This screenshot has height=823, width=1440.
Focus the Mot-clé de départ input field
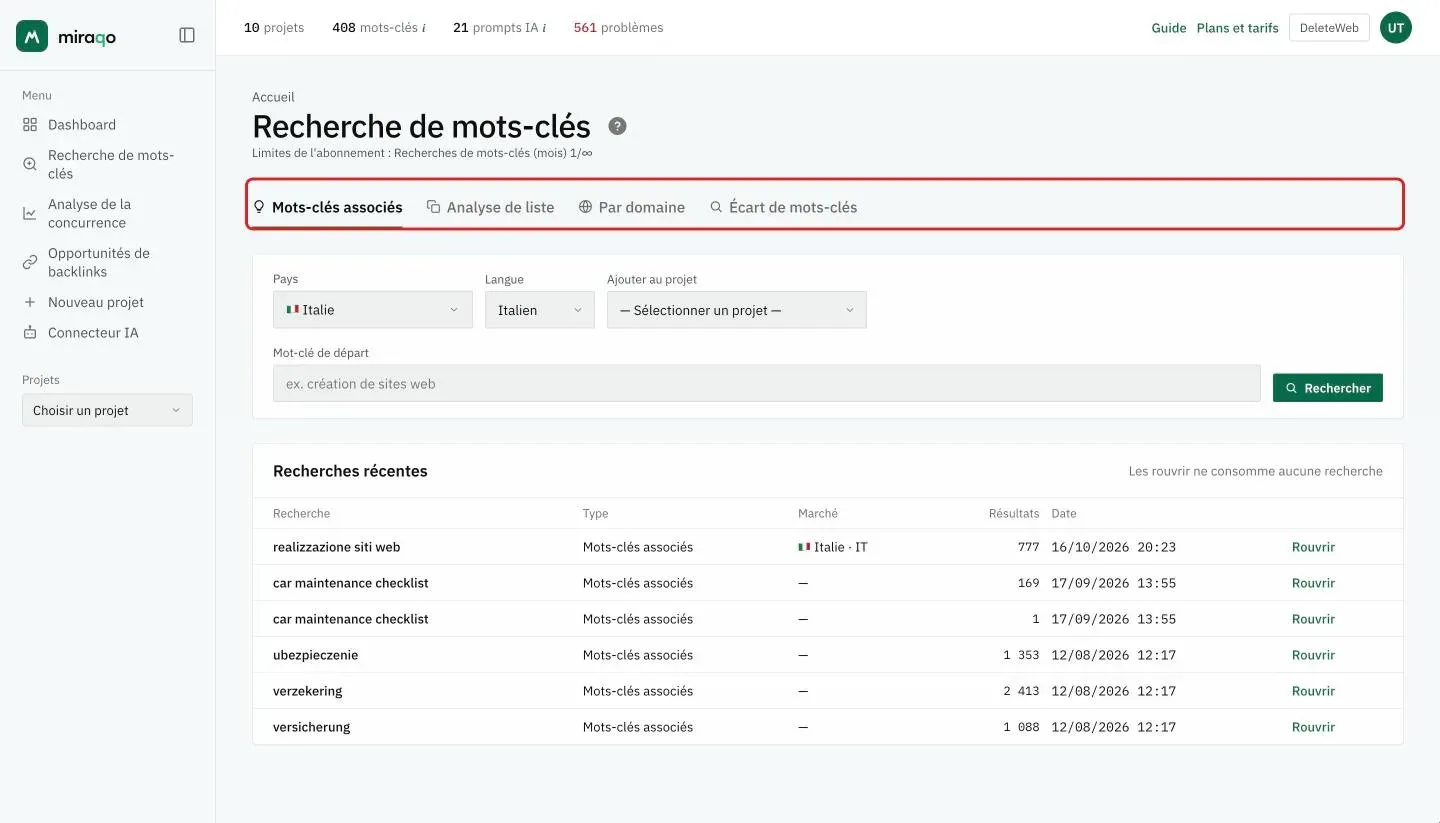(x=767, y=383)
